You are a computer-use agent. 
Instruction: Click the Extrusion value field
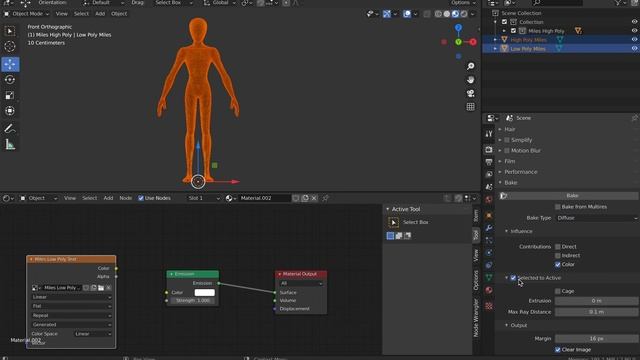click(596, 301)
